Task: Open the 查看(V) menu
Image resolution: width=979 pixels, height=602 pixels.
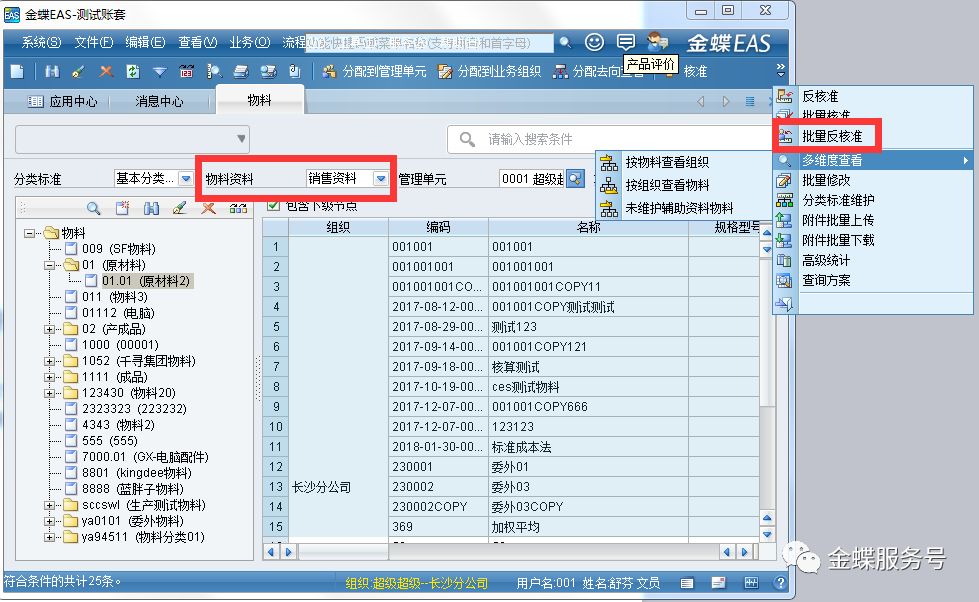Action: [197, 42]
